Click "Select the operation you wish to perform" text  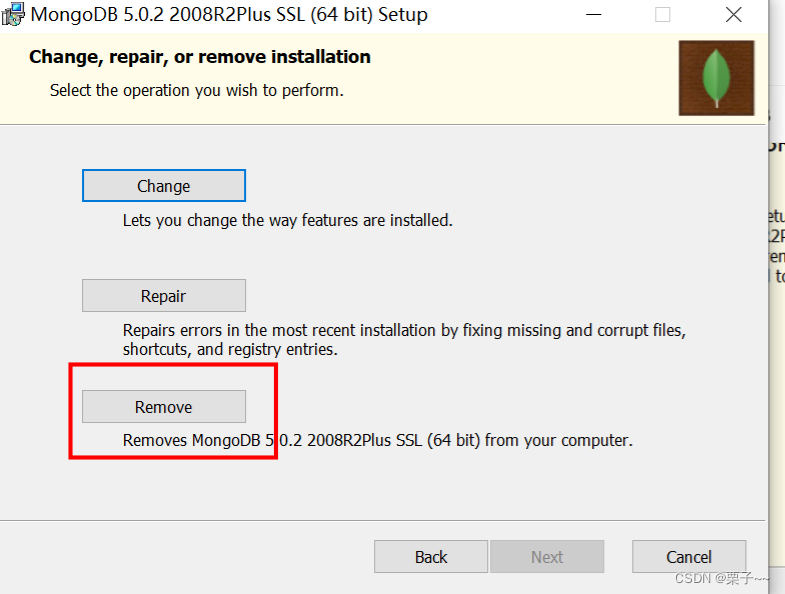coord(197,90)
